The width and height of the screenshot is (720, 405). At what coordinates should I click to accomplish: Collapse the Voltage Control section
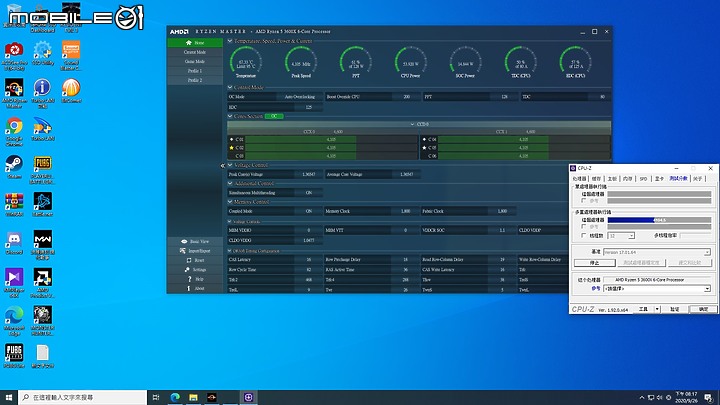point(230,165)
